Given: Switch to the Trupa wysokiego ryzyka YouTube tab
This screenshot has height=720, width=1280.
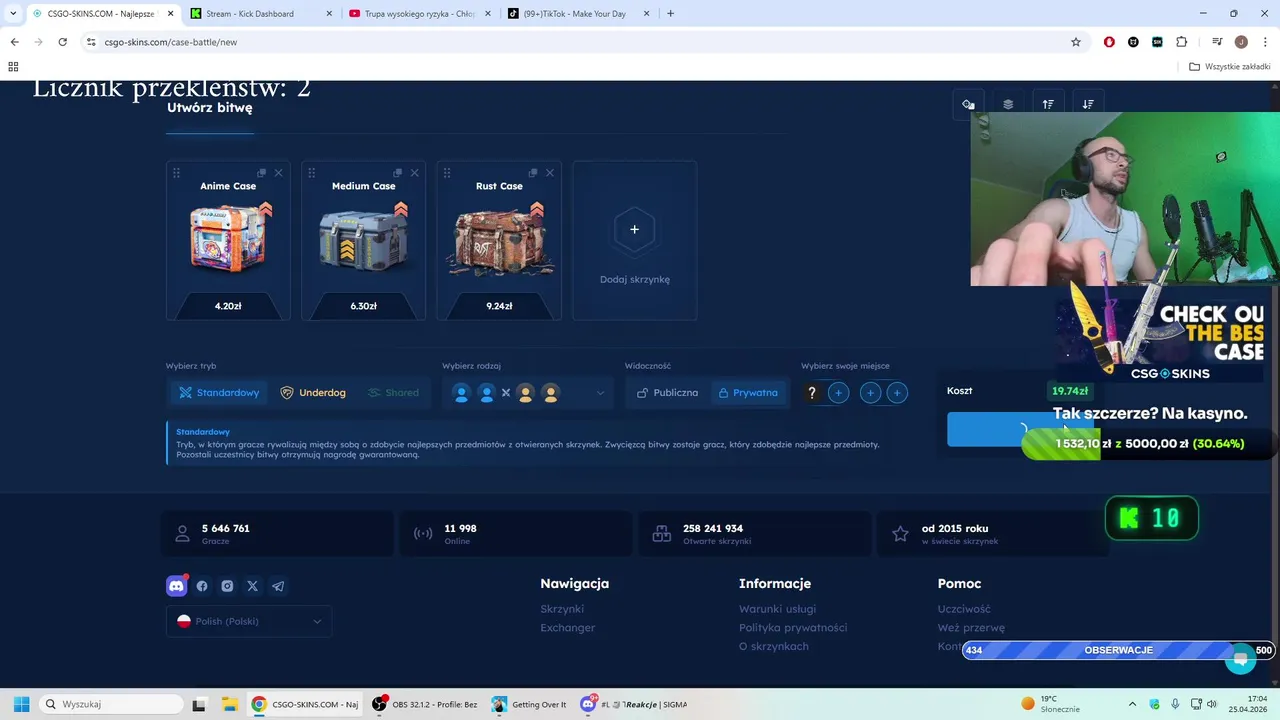Looking at the screenshot, I should point(418,14).
